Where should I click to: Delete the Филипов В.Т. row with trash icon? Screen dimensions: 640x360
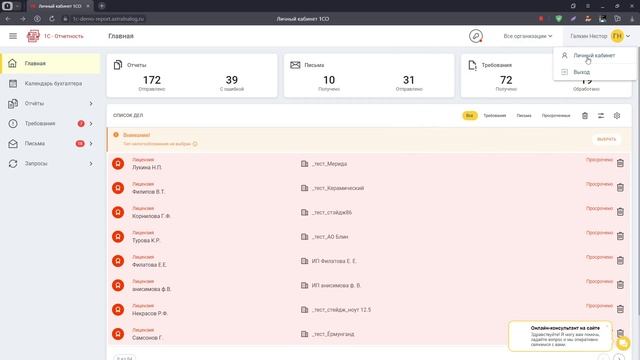[620, 187]
